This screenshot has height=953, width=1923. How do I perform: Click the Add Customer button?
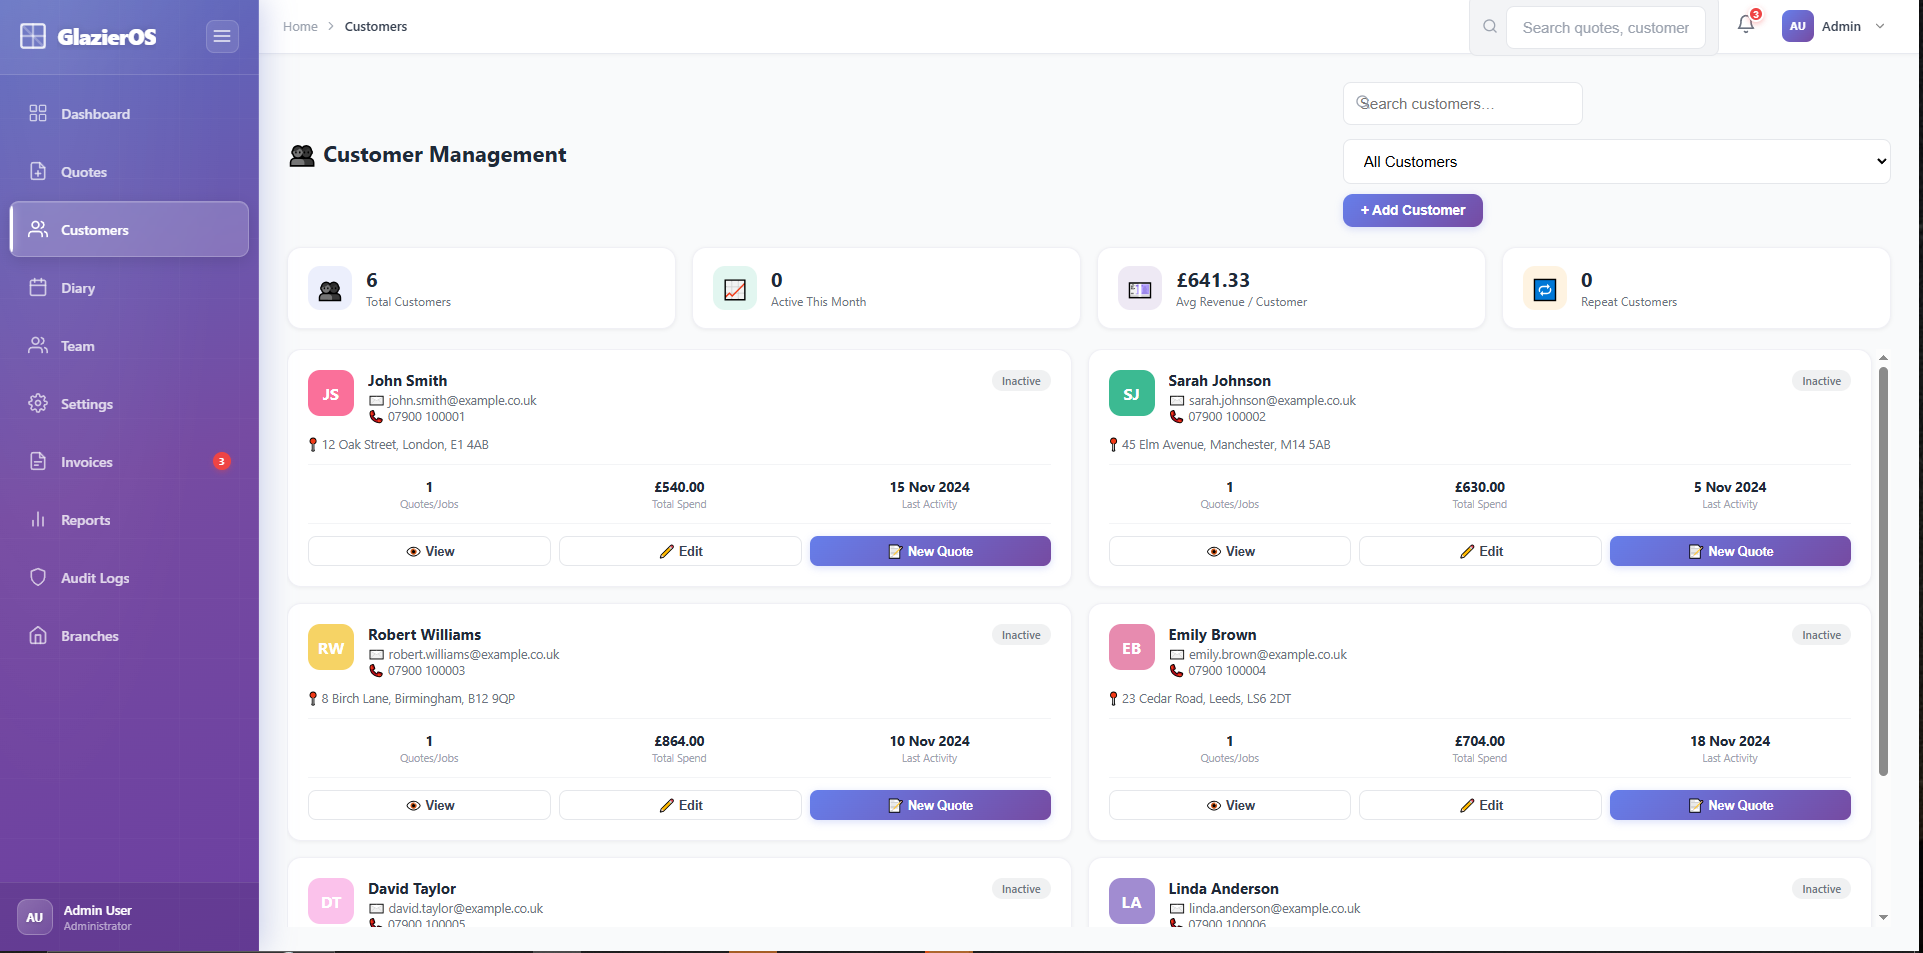1412,210
